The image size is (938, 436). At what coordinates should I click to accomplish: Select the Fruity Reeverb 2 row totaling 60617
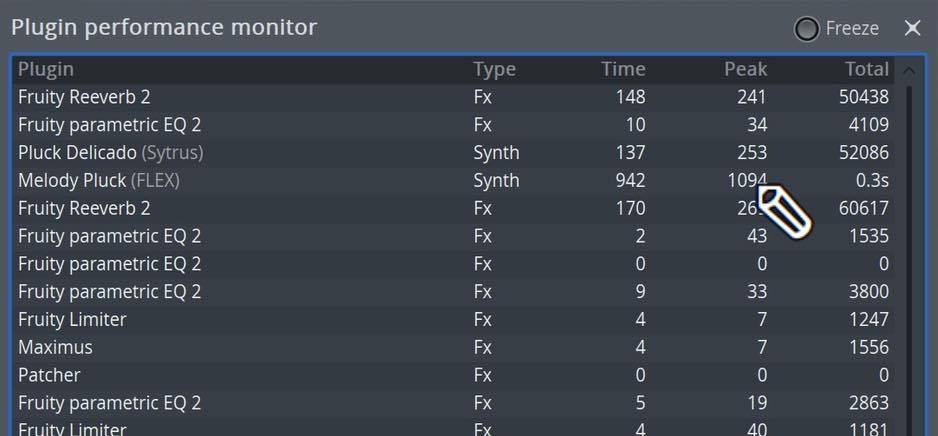(453, 209)
